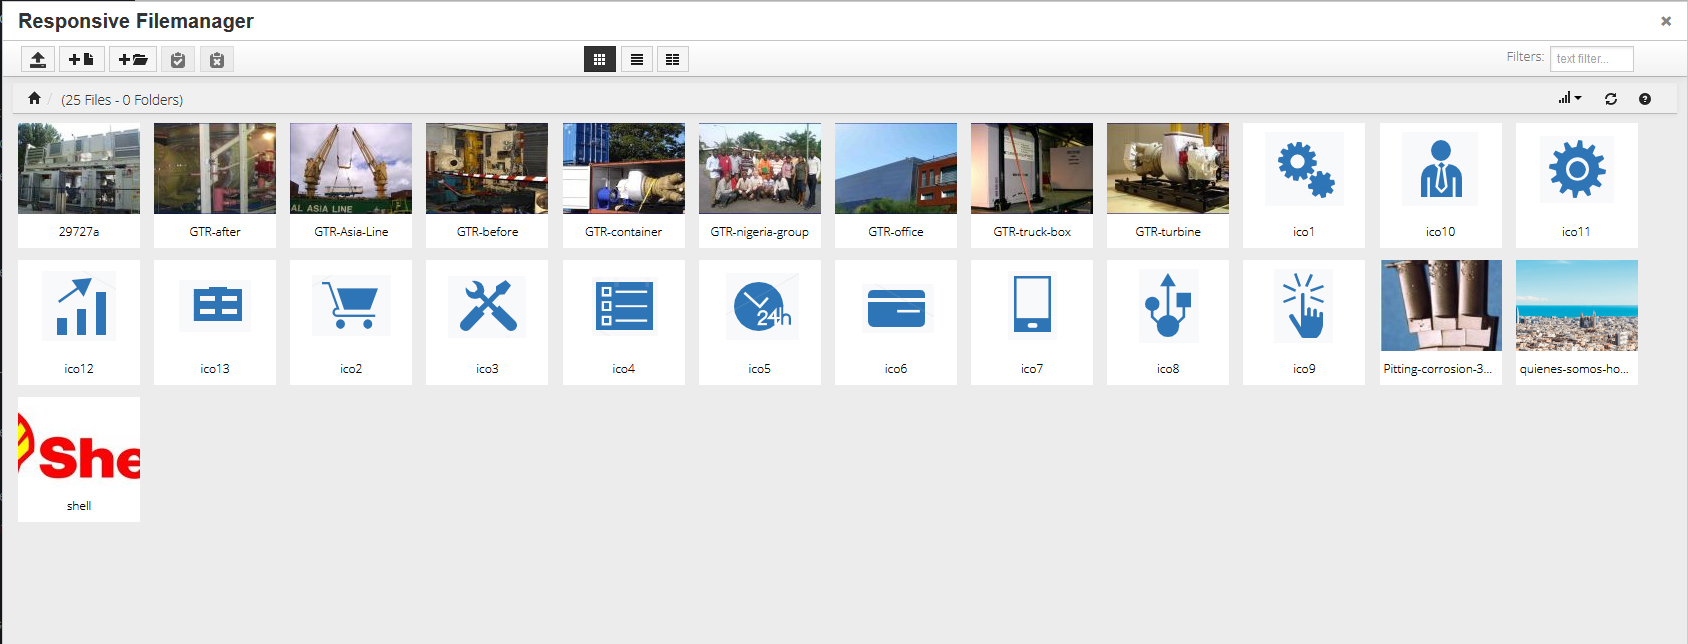The width and height of the screenshot is (1688, 644).
Task: Create a new folder with toolbar icon
Action: click(133, 60)
